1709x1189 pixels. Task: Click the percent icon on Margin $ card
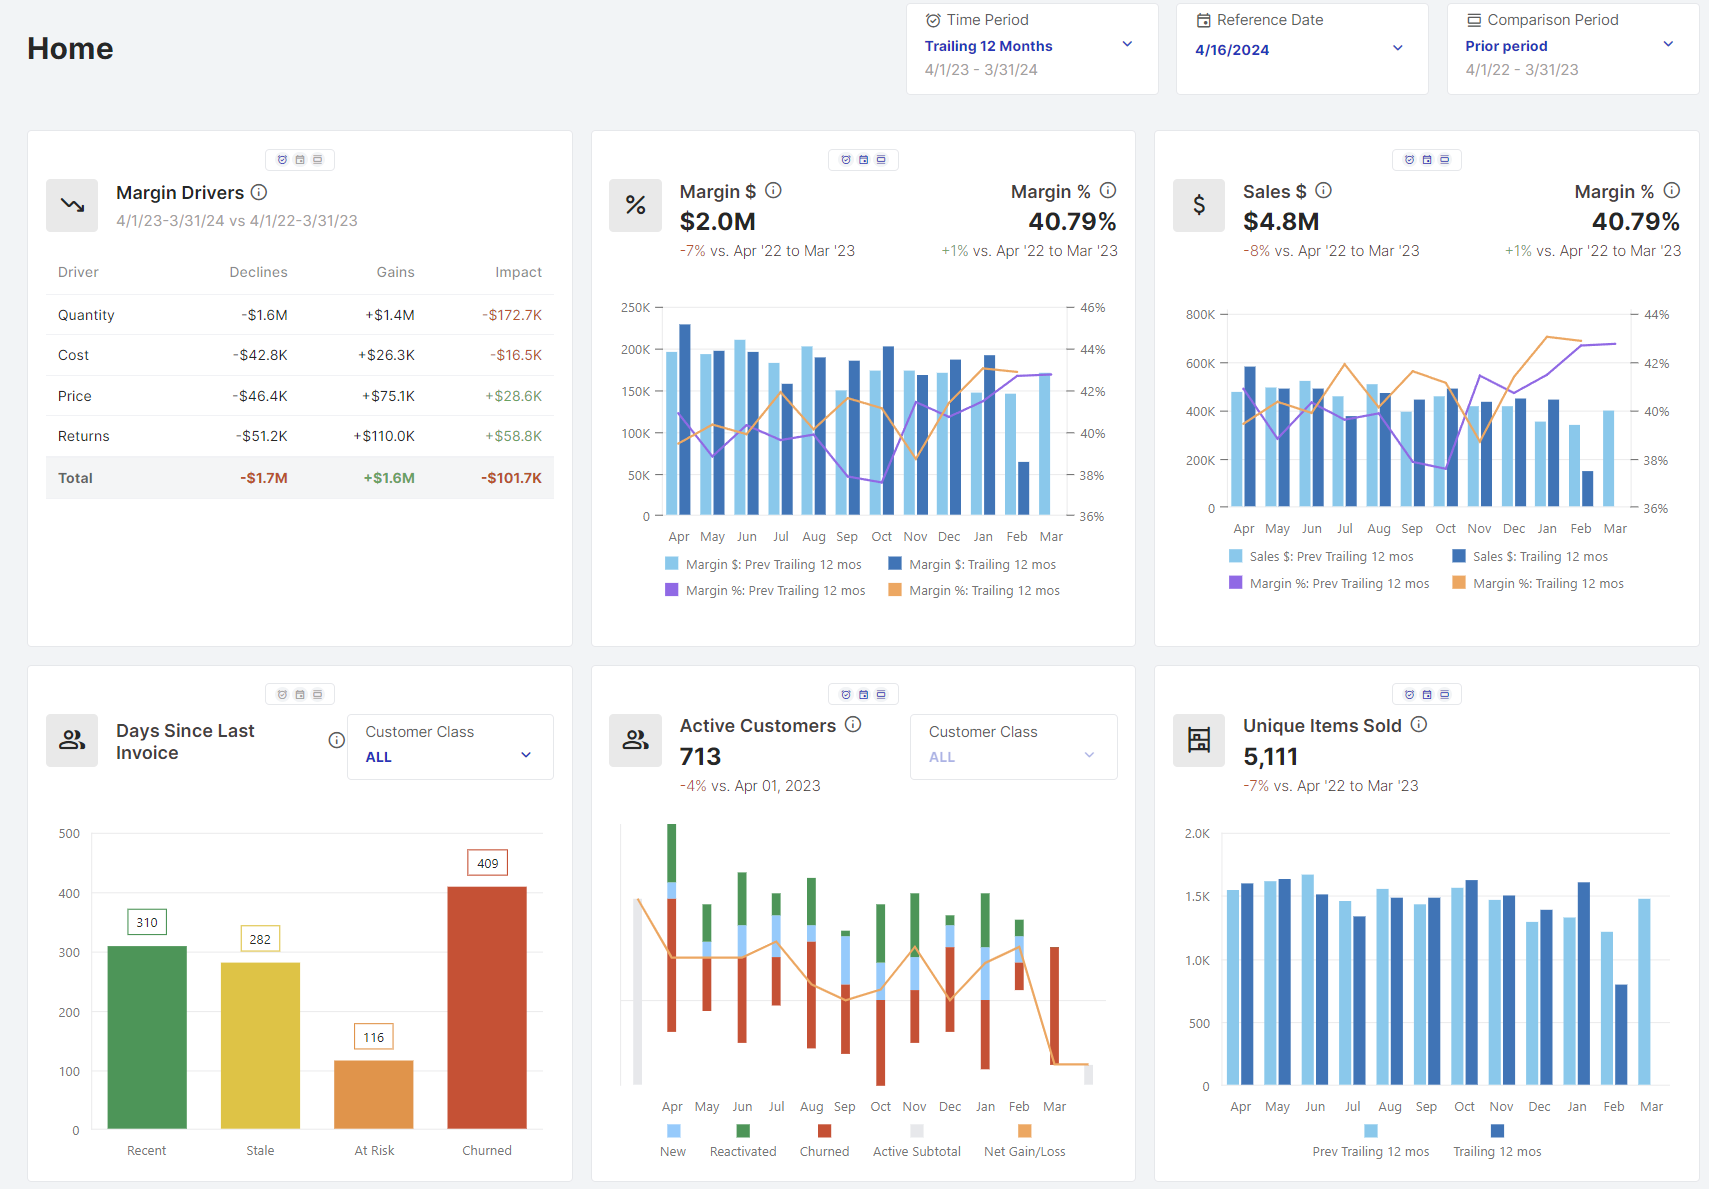pos(635,205)
